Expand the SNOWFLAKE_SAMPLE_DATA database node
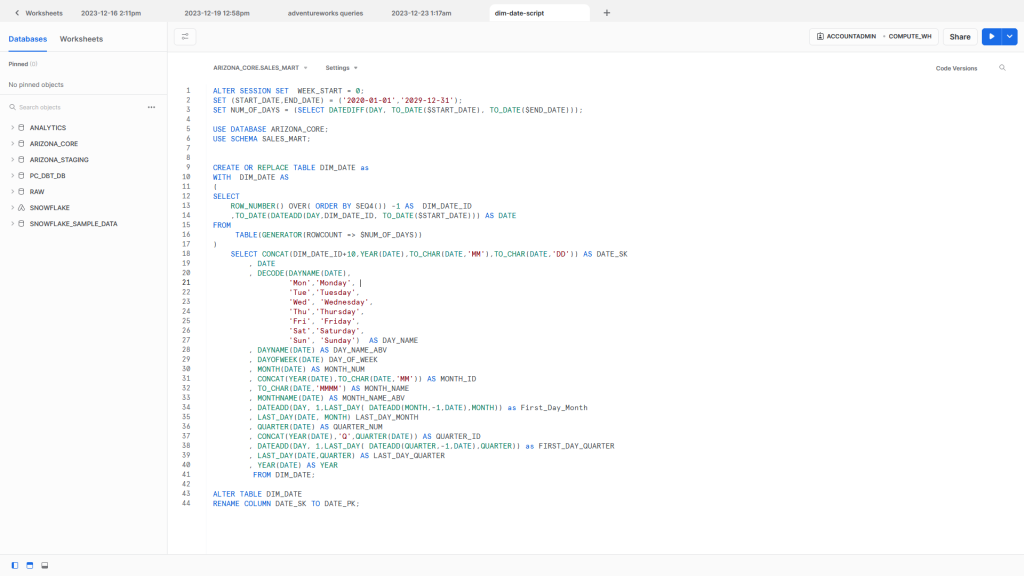This screenshot has height=576, width=1024. (12, 223)
